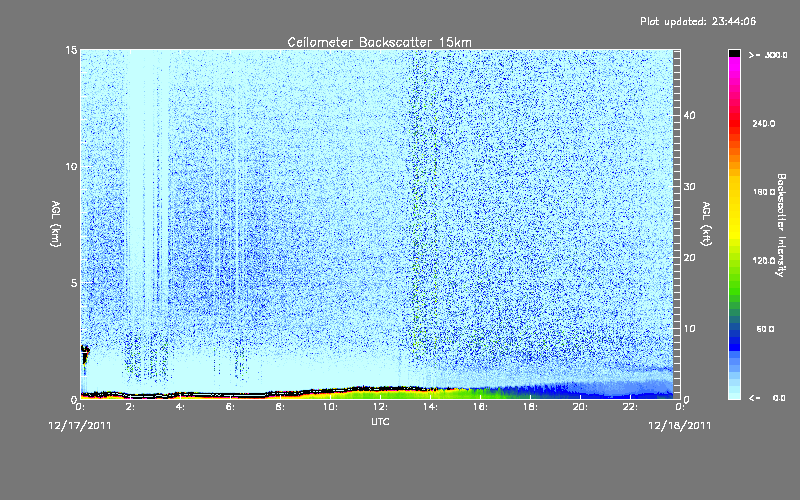Click the "30" kft tick on right axis

tap(689, 186)
